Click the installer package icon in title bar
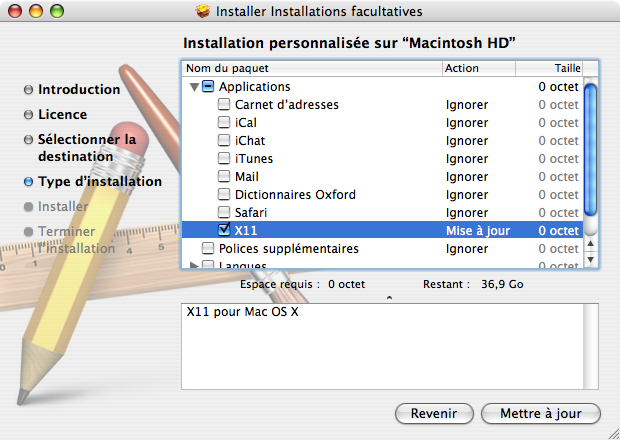Viewport: 620px width, 440px height. coord(202,11)
